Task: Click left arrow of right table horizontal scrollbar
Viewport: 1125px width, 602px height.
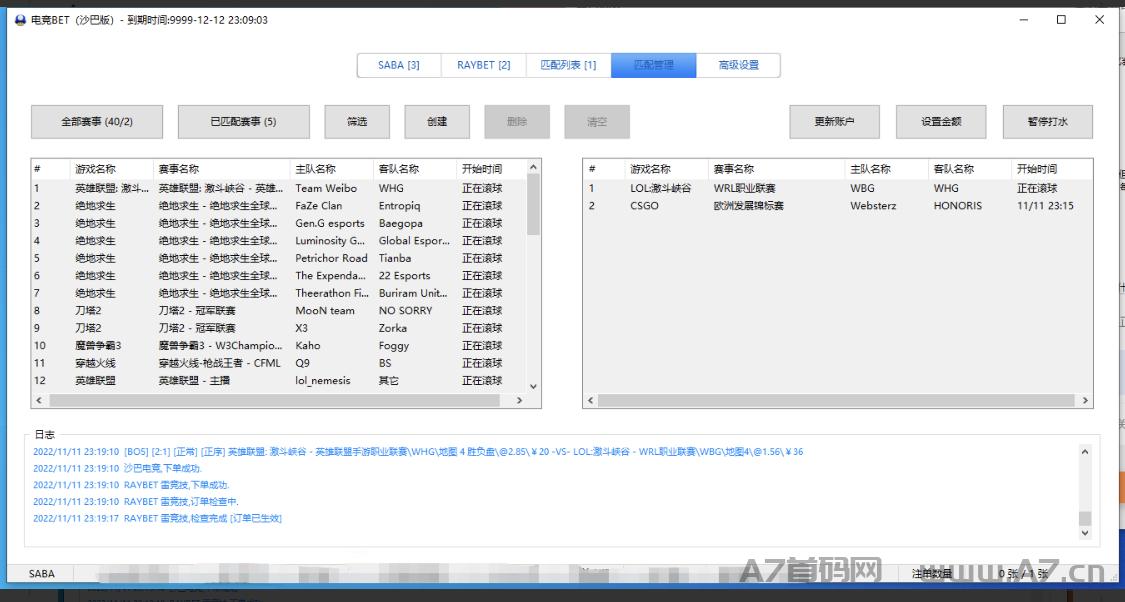Action: click(x=591, y=400)
